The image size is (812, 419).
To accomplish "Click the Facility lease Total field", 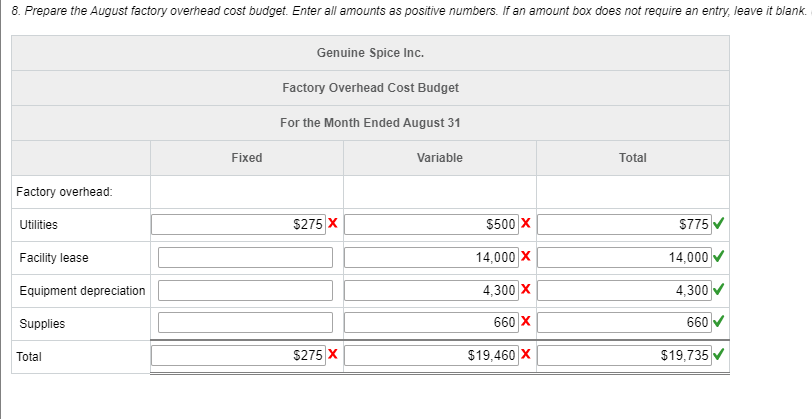I will coord(624,257).
